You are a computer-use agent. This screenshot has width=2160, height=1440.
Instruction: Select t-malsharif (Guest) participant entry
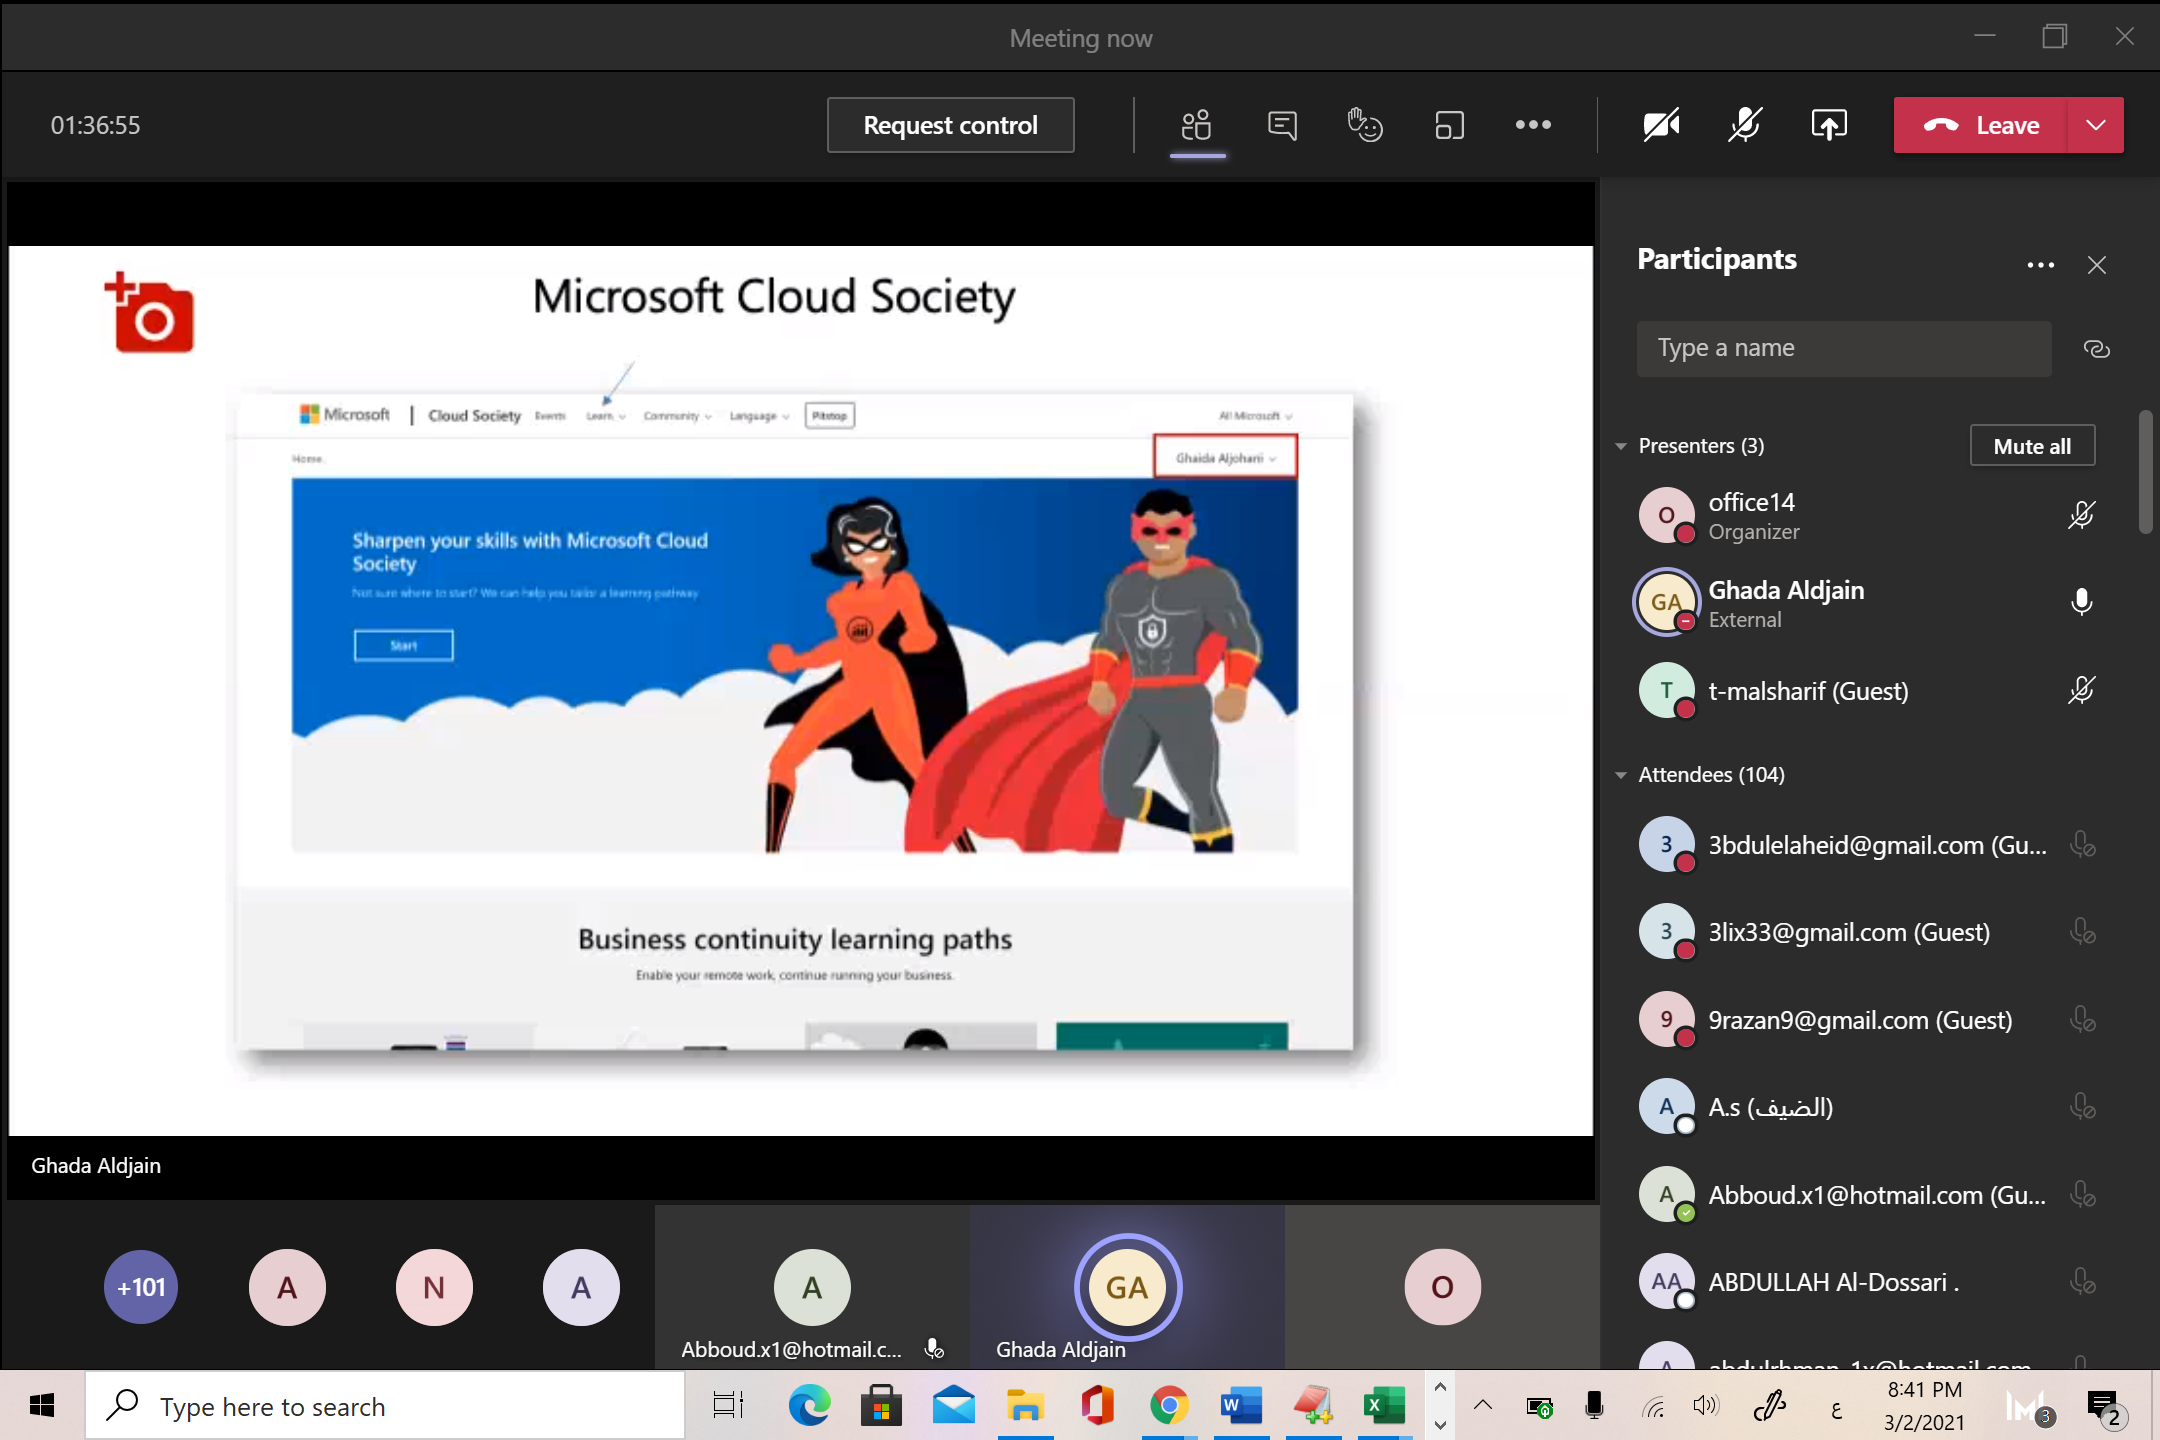click(1808, 691)
